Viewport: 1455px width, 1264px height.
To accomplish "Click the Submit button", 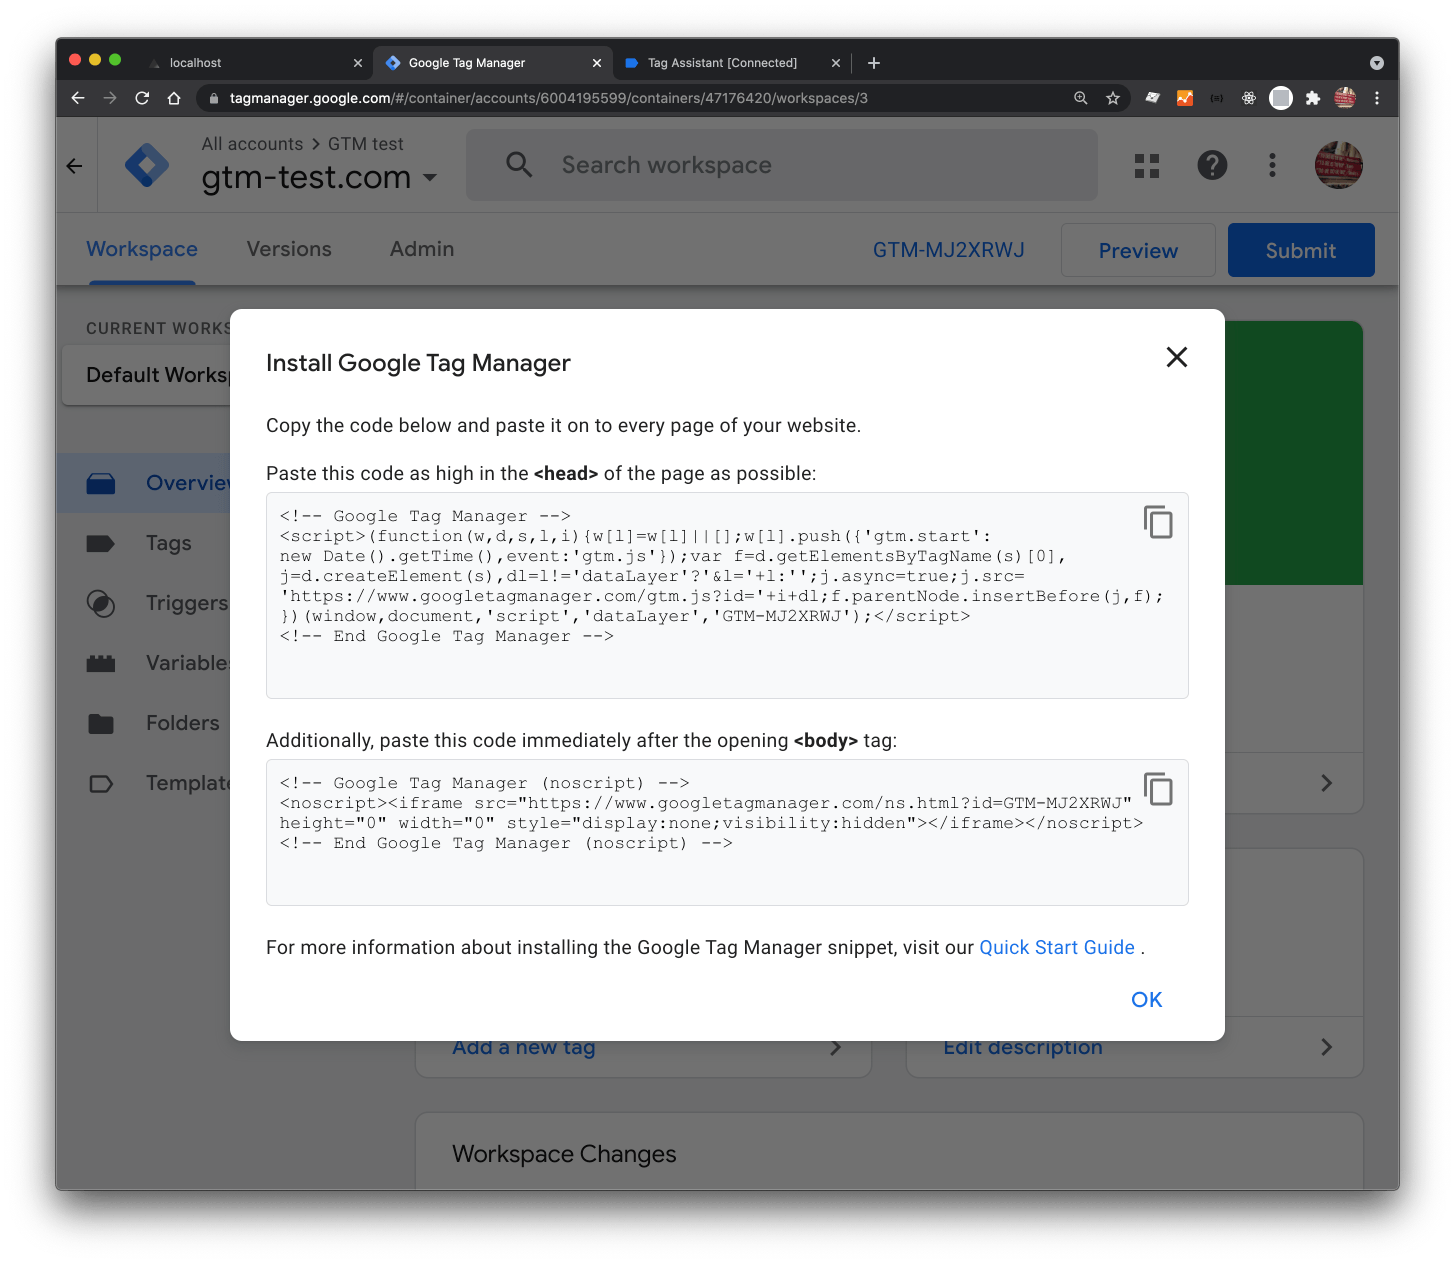I will pos(1300,250).
